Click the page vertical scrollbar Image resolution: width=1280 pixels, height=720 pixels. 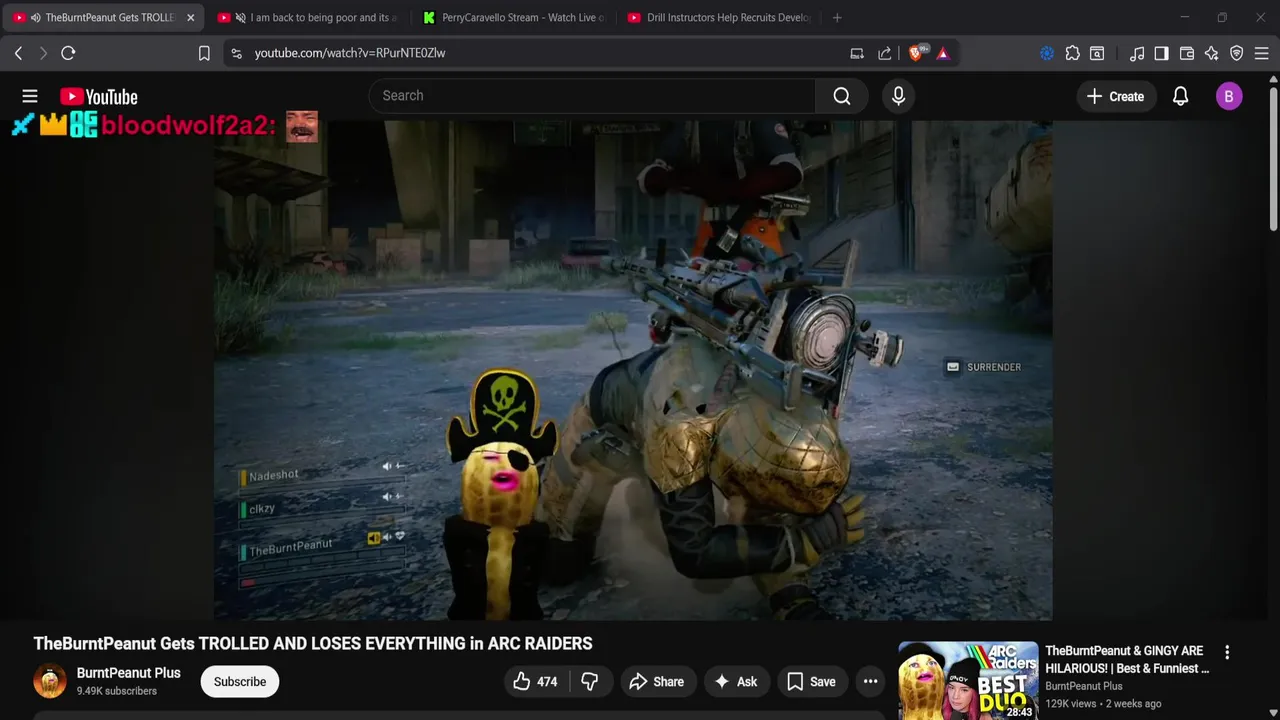[1273, 160]
